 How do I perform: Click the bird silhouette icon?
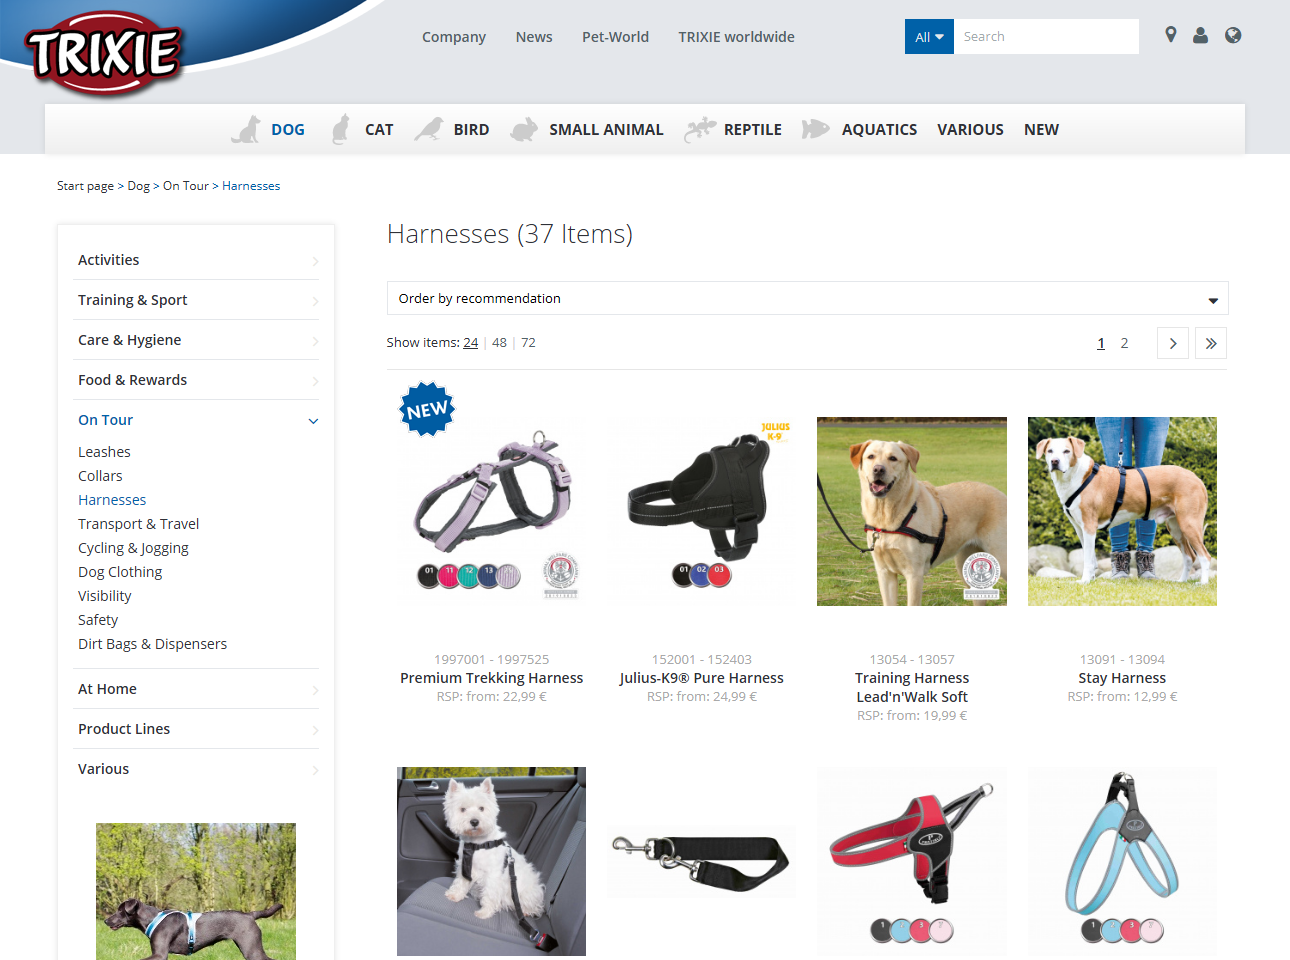(429, 129)
